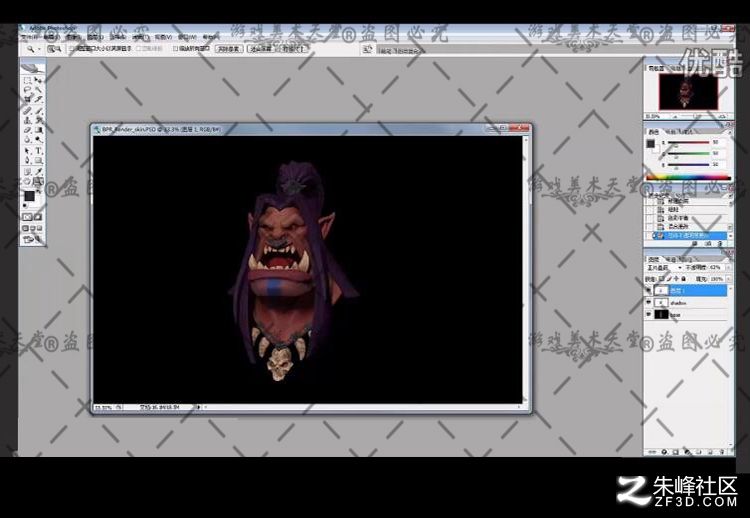Toggle Quick Mask mode in toolbox
Viewport: 750px width, 518px height.
click(x=39, y=217)
